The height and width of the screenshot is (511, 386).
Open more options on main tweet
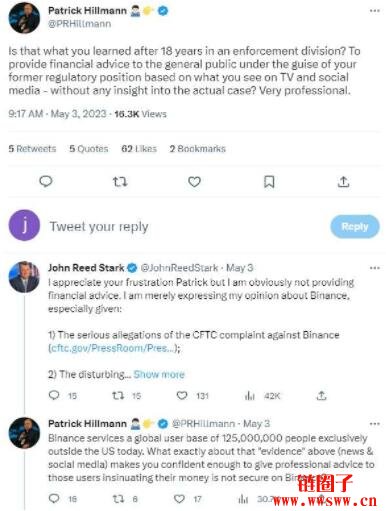point(375,11)
